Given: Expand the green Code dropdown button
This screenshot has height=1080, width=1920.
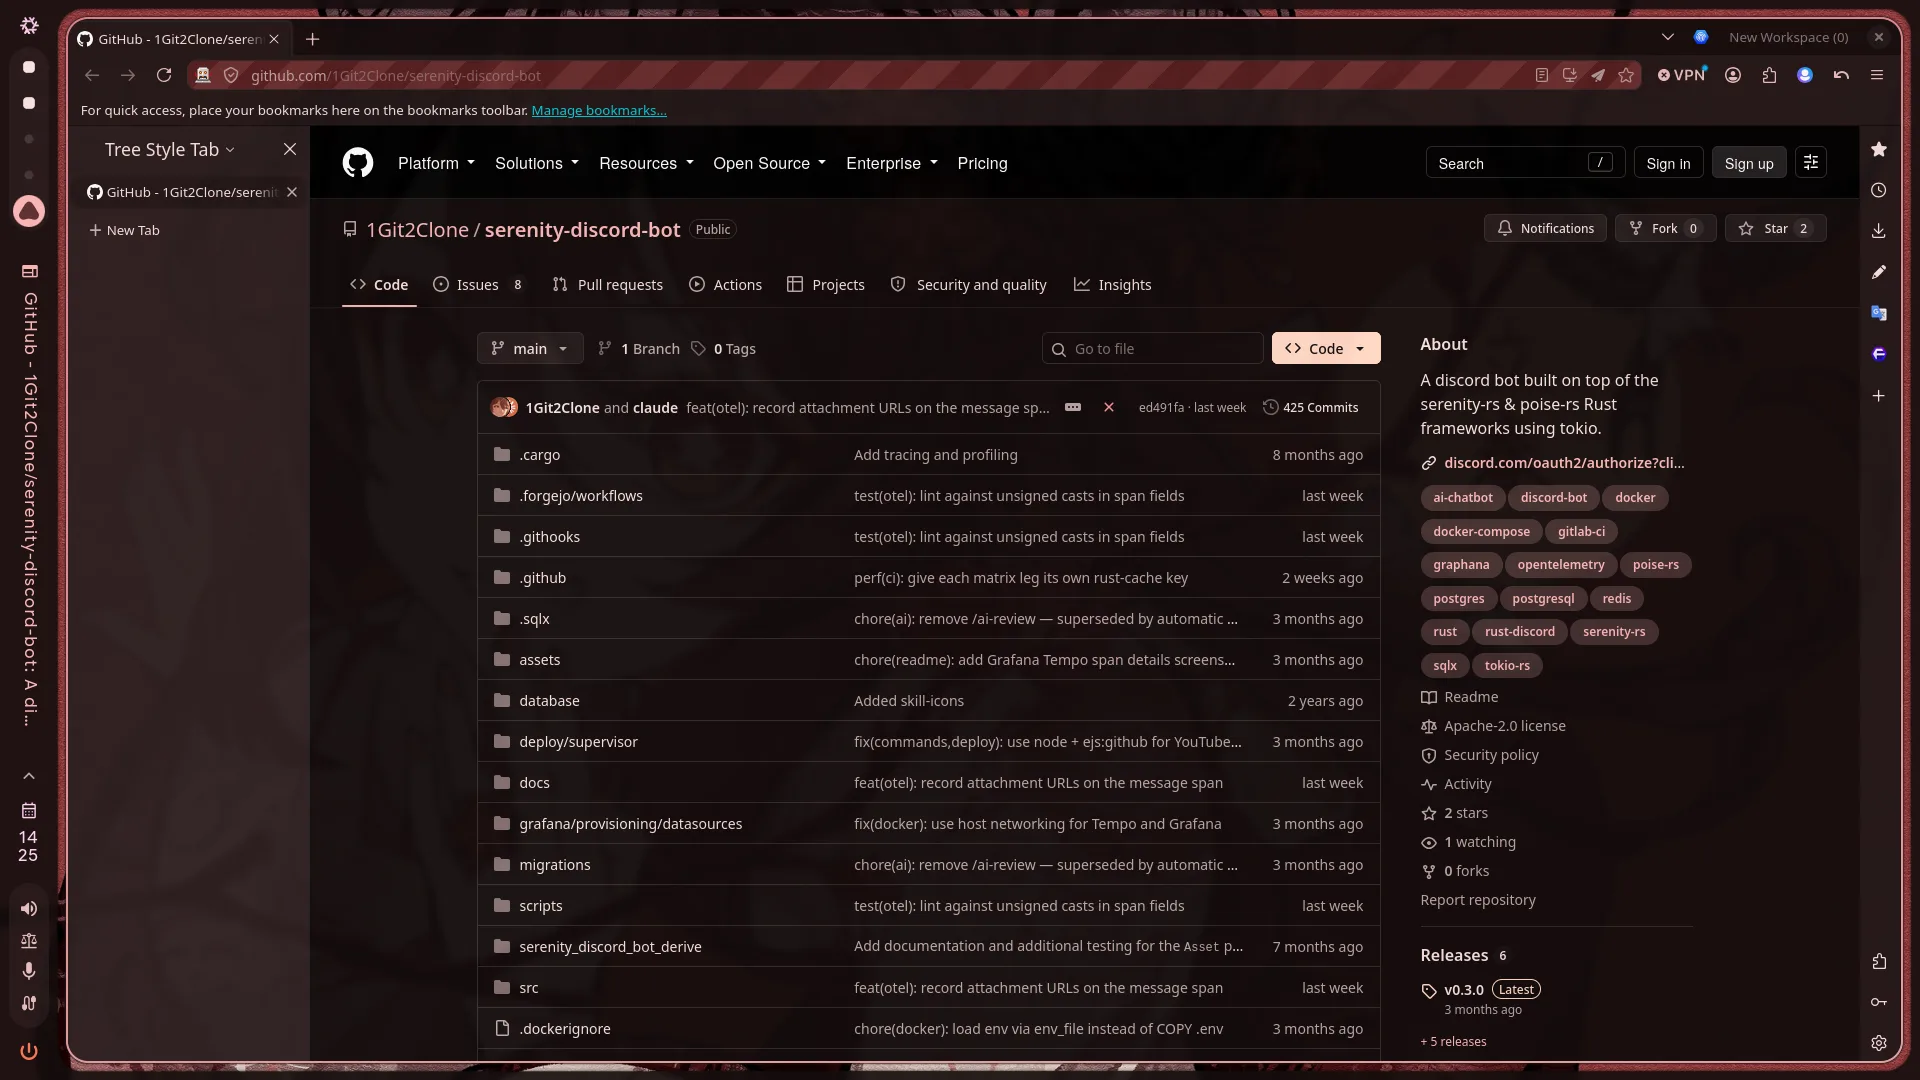Looking at the screenshot, I should [x=1326, y=348].
